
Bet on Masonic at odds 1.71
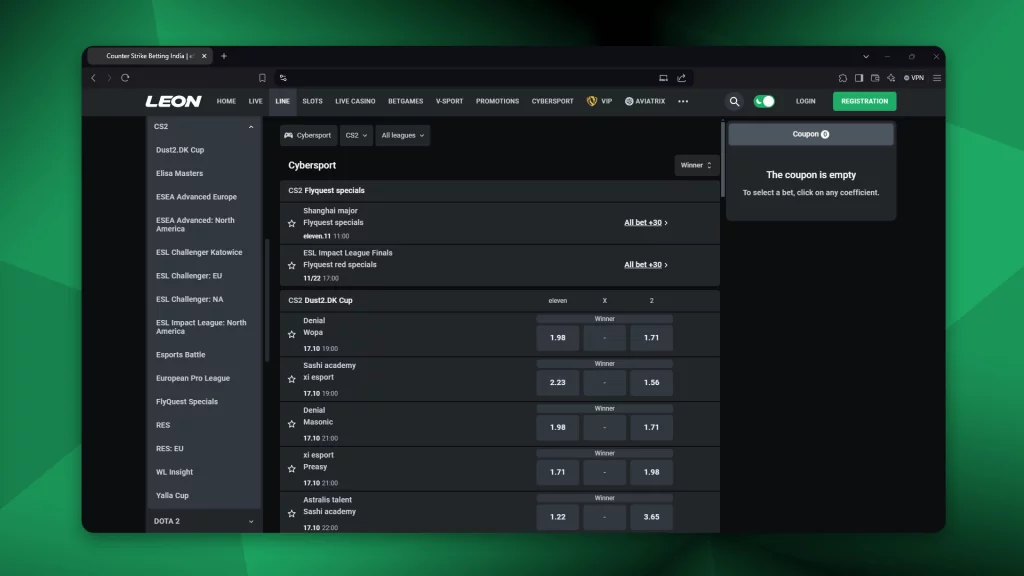click(651, 427)
